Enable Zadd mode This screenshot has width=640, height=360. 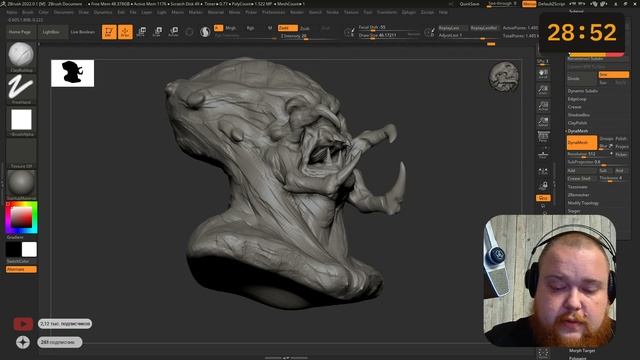click(x=287, y=28)
